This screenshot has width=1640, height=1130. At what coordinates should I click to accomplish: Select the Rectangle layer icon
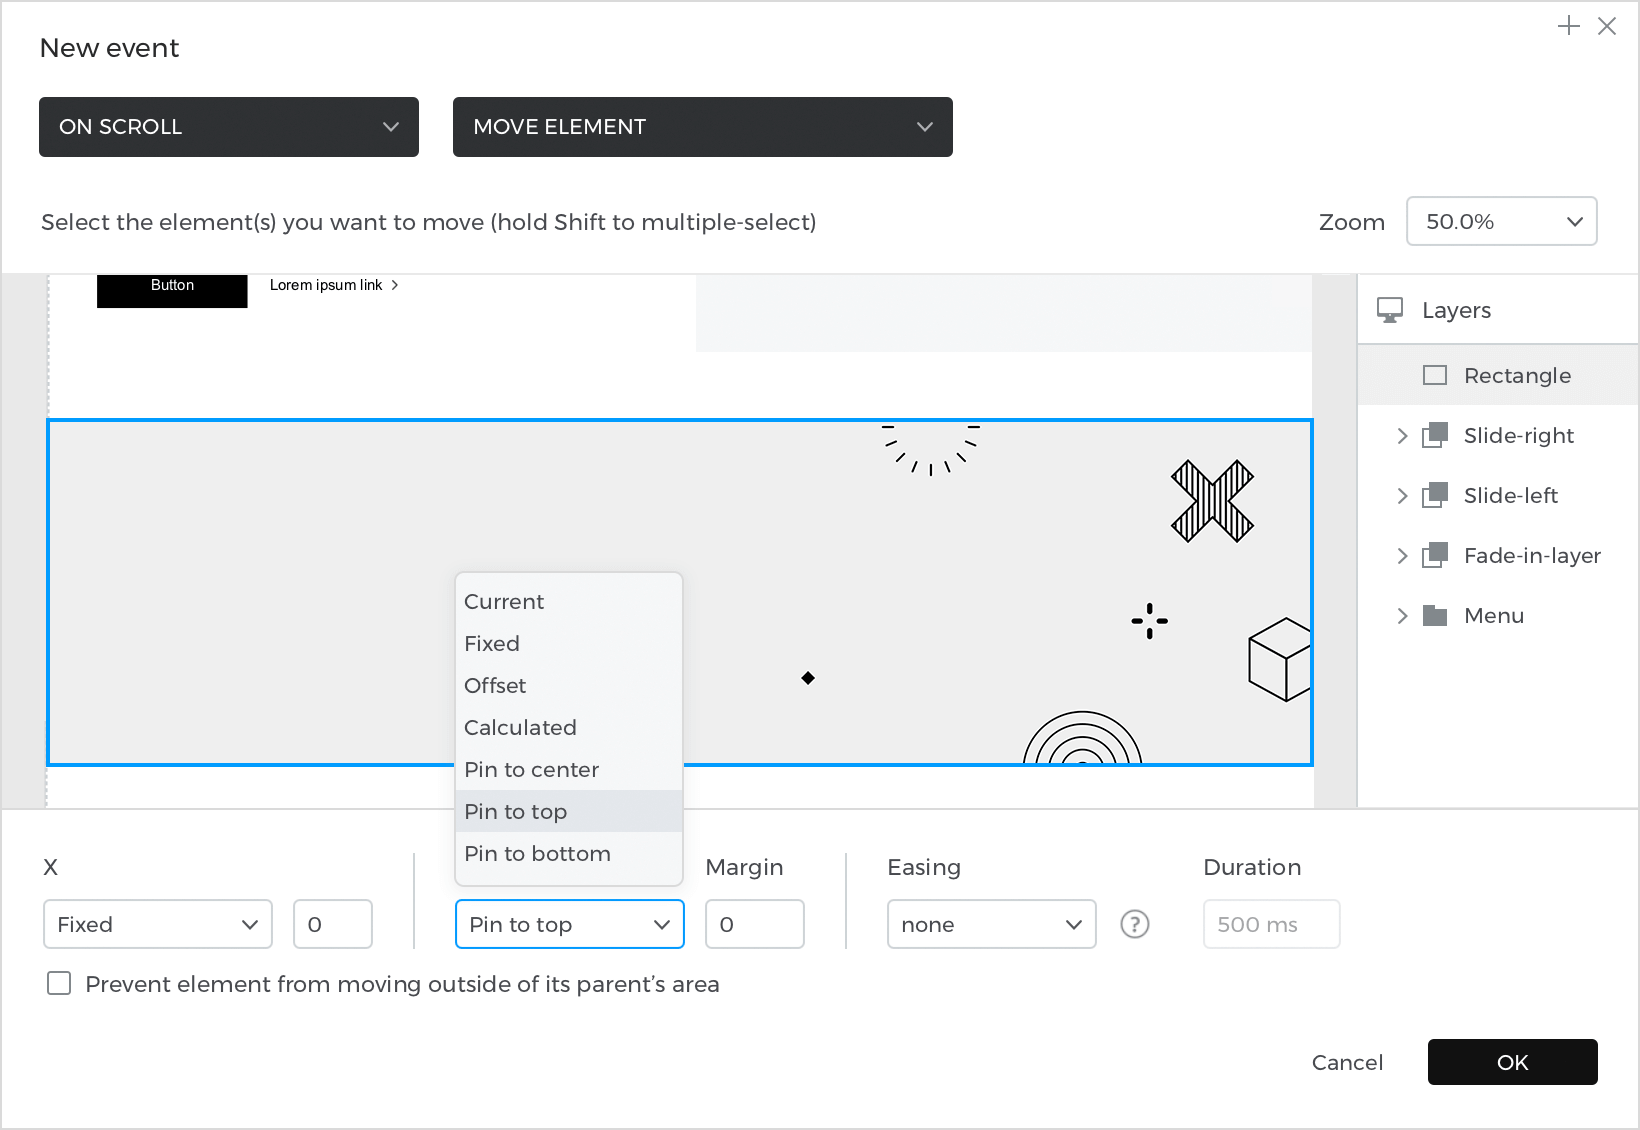1435,375
